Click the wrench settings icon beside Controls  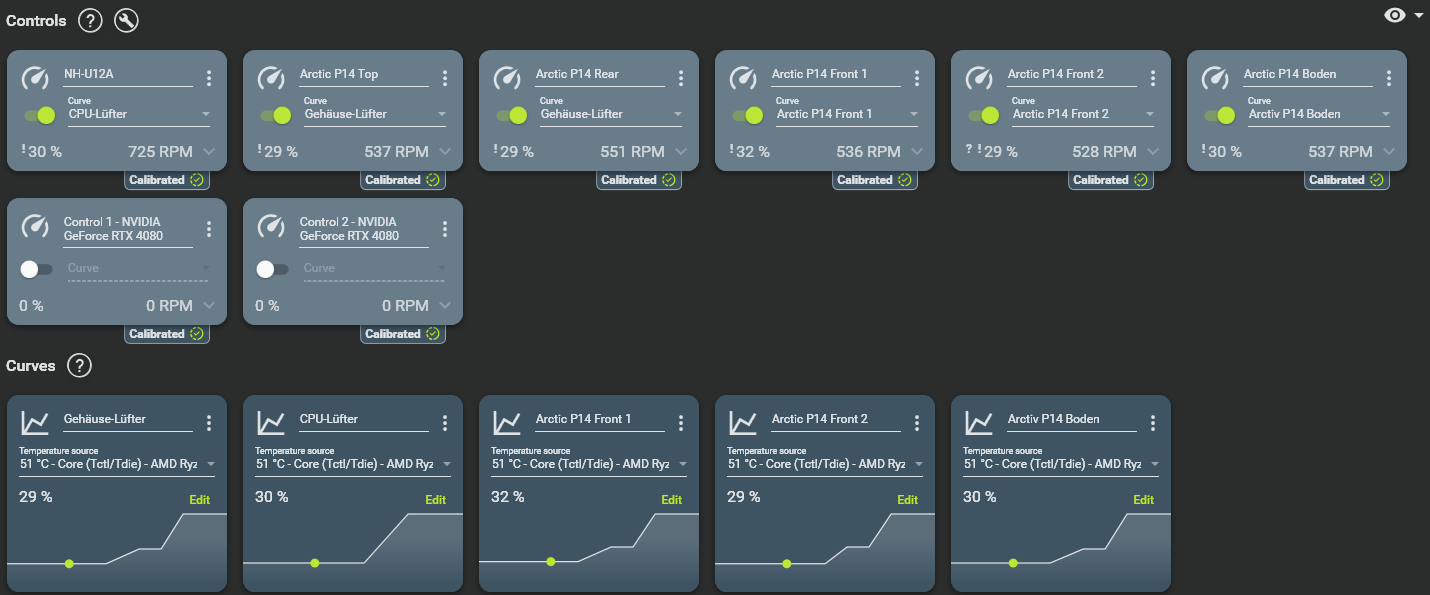(x=126, y=20)
